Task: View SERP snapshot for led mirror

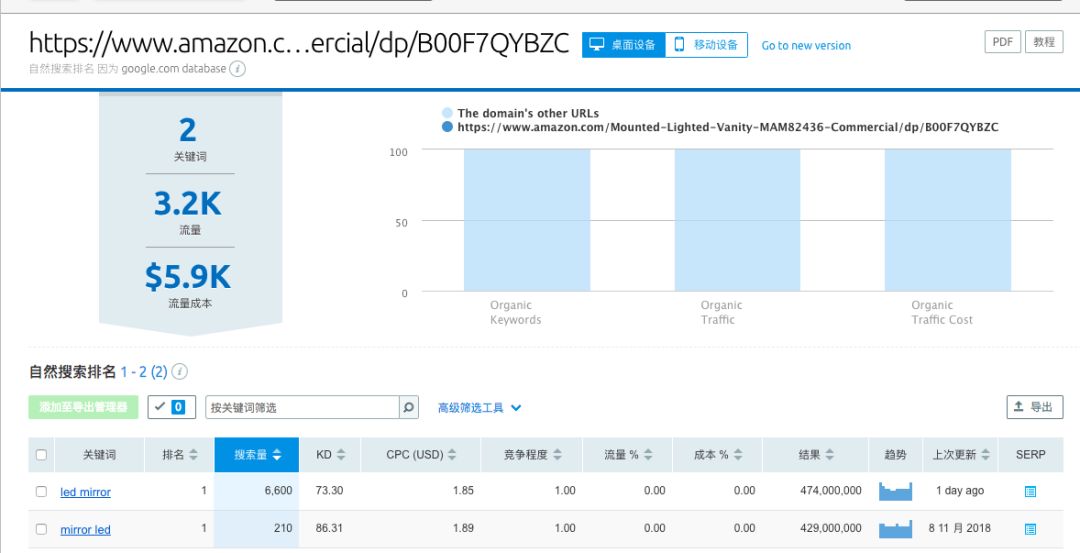Action: pyautogui.click(x=1030, y=491)
